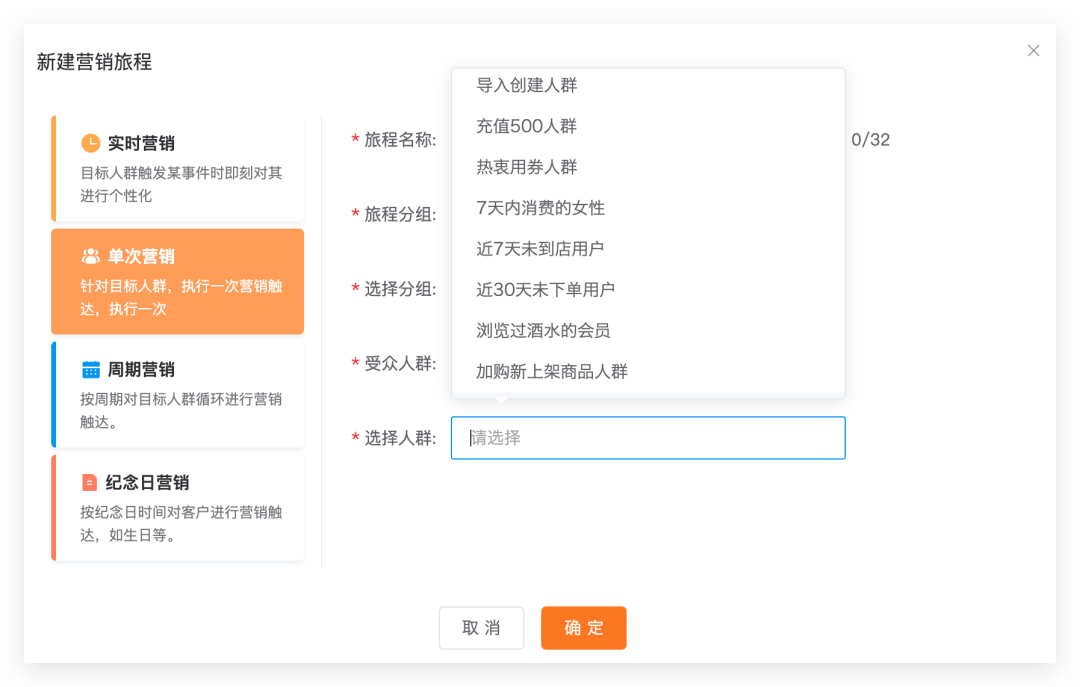1080x687 pixels.
Task: Pick the 7天内消费的女性 option
Action: pos(541,208)
